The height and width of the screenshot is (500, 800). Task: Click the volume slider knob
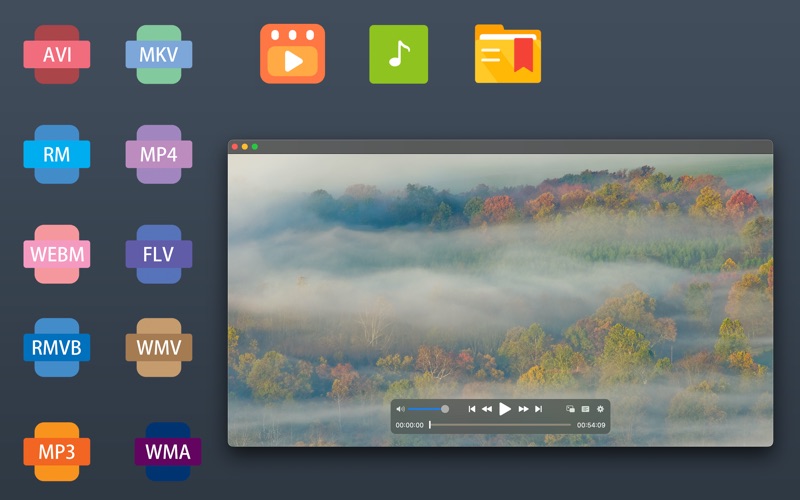(x=445, y=409)
